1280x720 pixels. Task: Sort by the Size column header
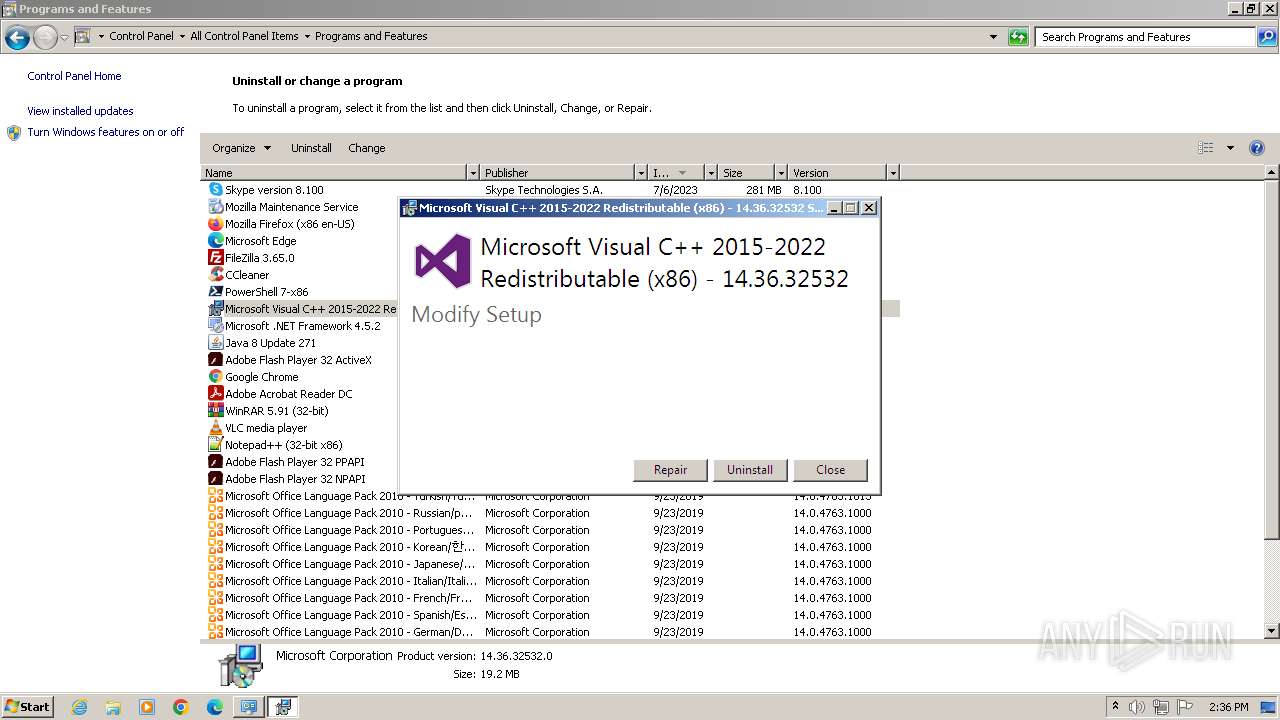pos(747,173)
